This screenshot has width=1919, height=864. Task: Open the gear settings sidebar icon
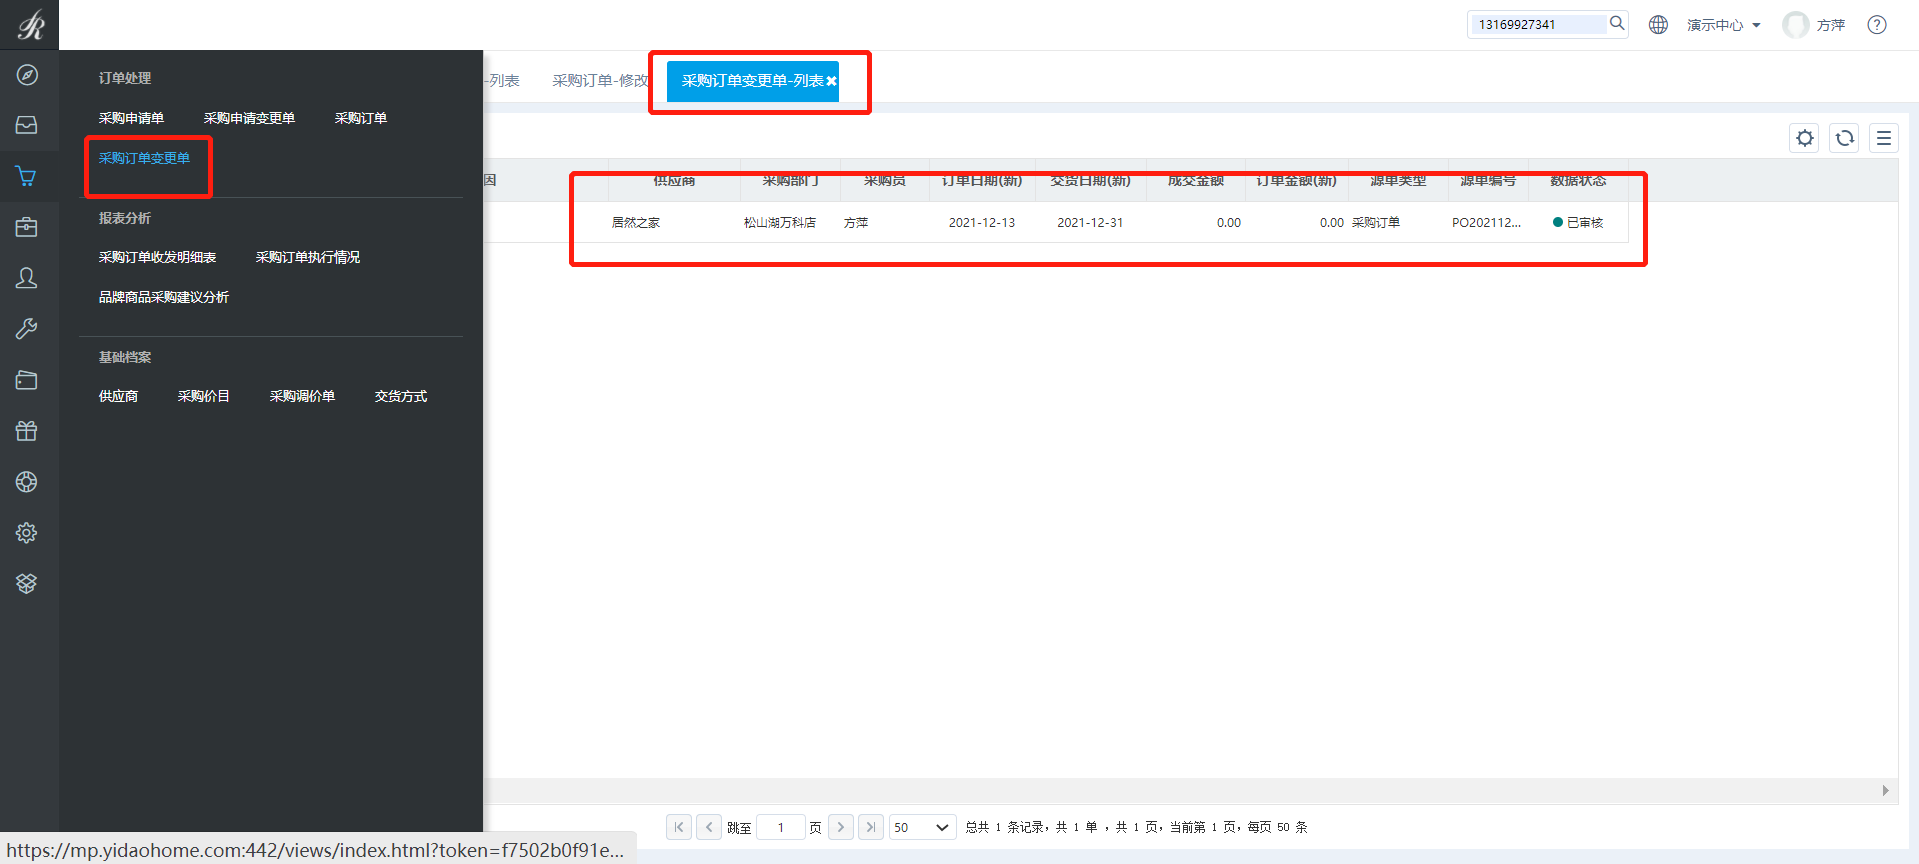[x=27, y=533]
